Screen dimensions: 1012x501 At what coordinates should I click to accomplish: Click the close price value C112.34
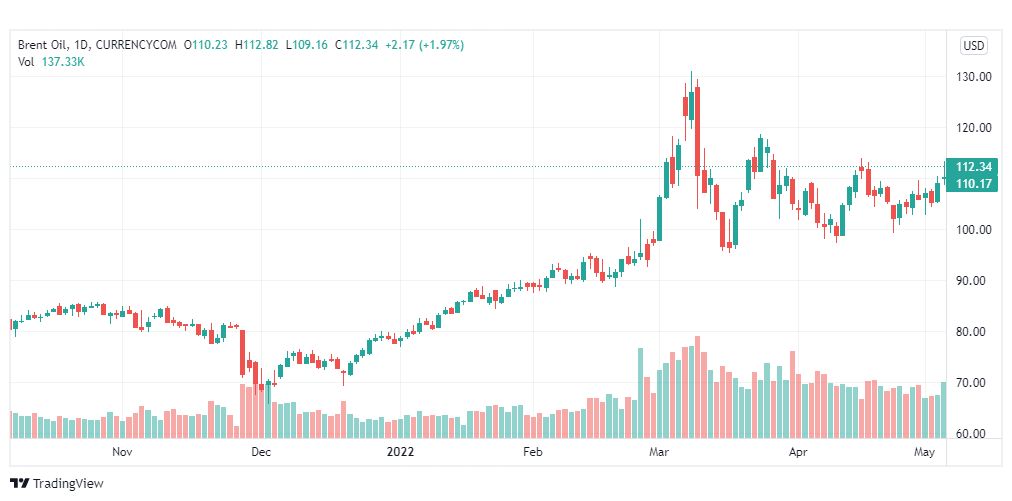356,45
